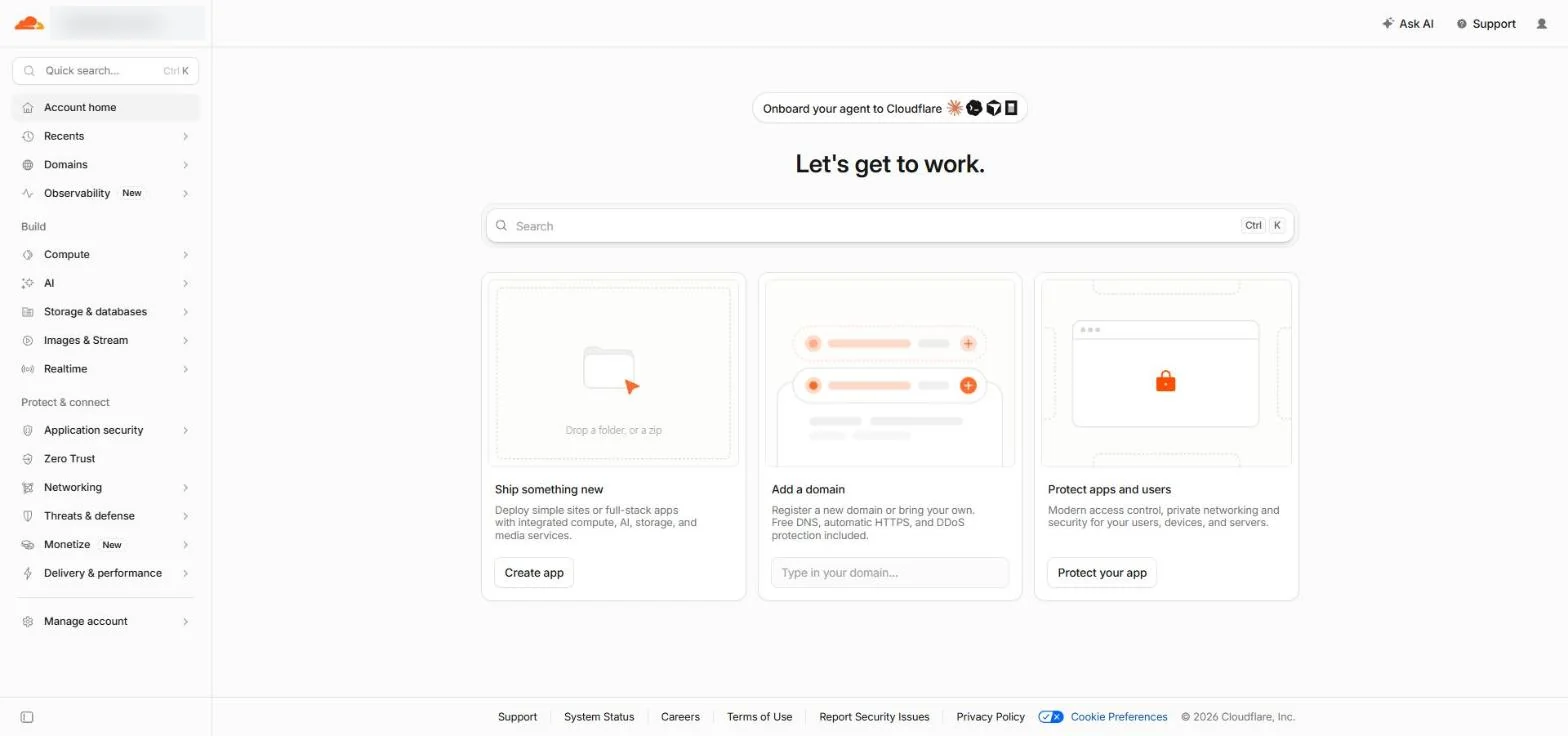This screenshot has height=736, width=1568.
Task: Click the Storage & databases icon
Action: (28, 312)
